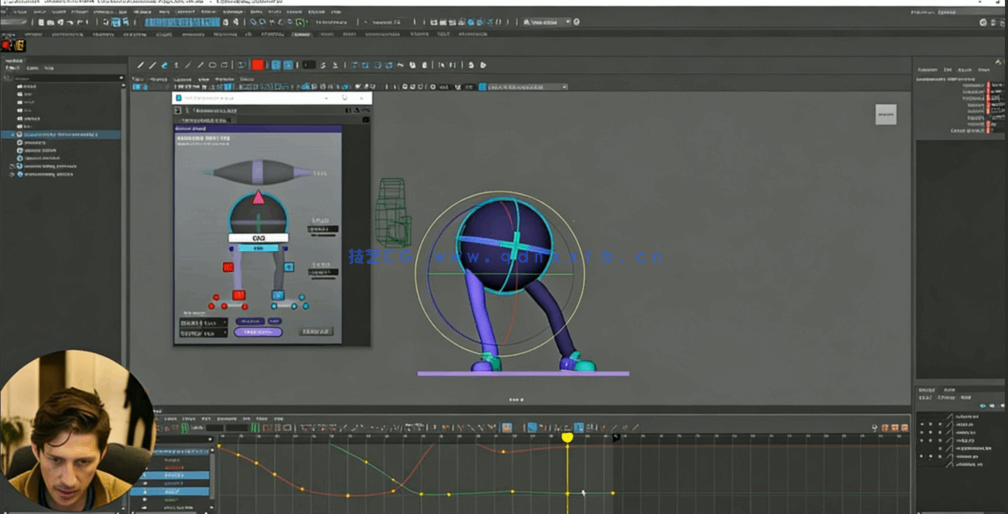The image size is (1008, 514).
Task: Expand the selected node in the Outliner
Action: coord(13,134)
